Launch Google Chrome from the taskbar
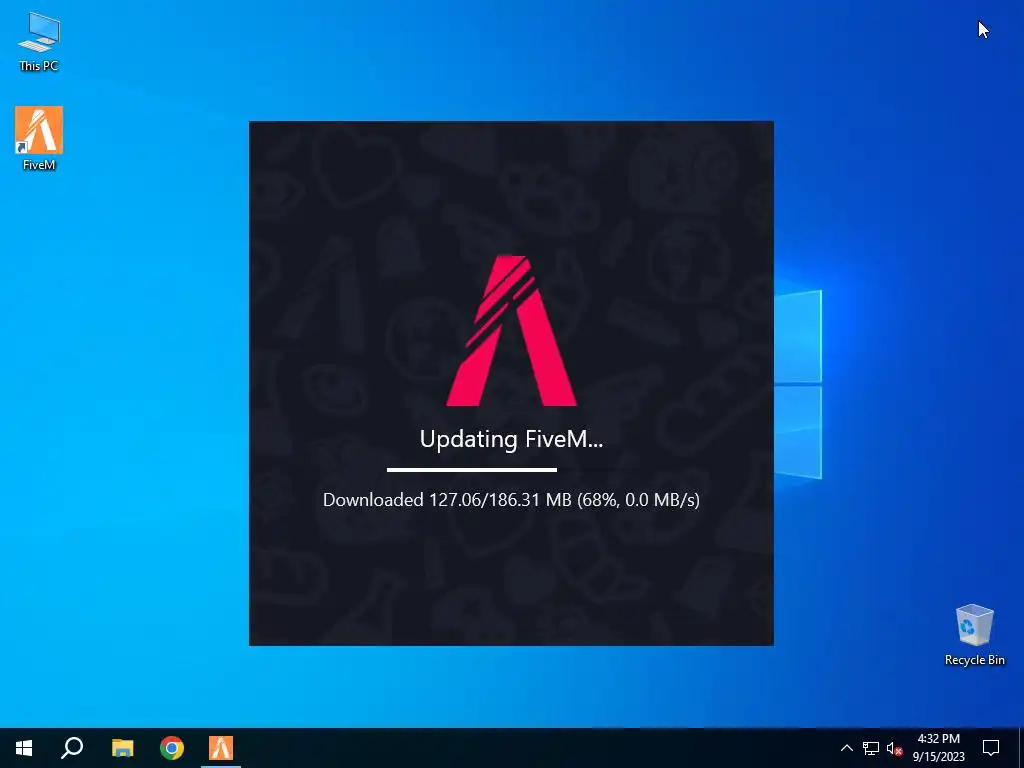The height and width of the screenshot is (768, 1024). 172,748
